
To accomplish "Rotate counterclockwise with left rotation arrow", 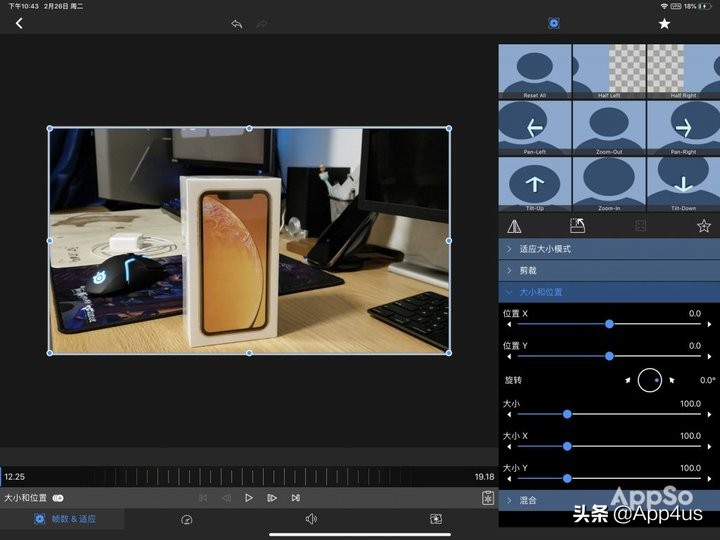I will click(627, 380).
